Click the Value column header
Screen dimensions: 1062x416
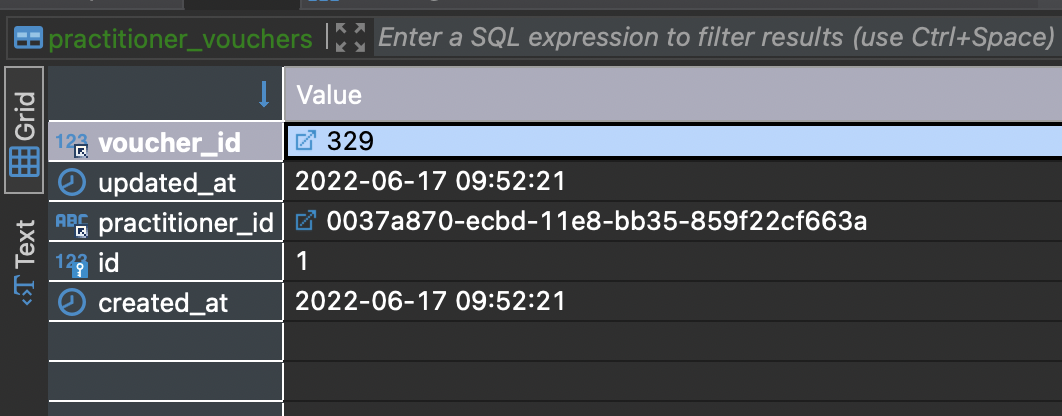[x=673, y=94]
